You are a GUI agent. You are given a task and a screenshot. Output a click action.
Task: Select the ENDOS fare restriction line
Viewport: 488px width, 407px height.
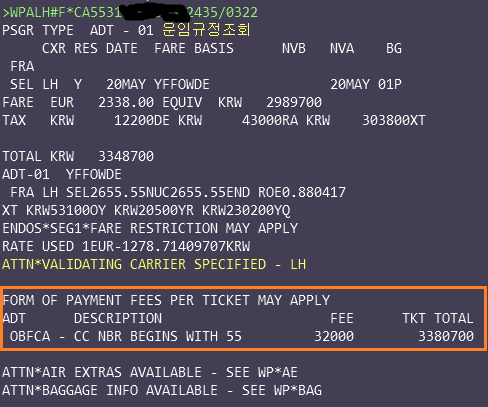click(x=150, y=228)
